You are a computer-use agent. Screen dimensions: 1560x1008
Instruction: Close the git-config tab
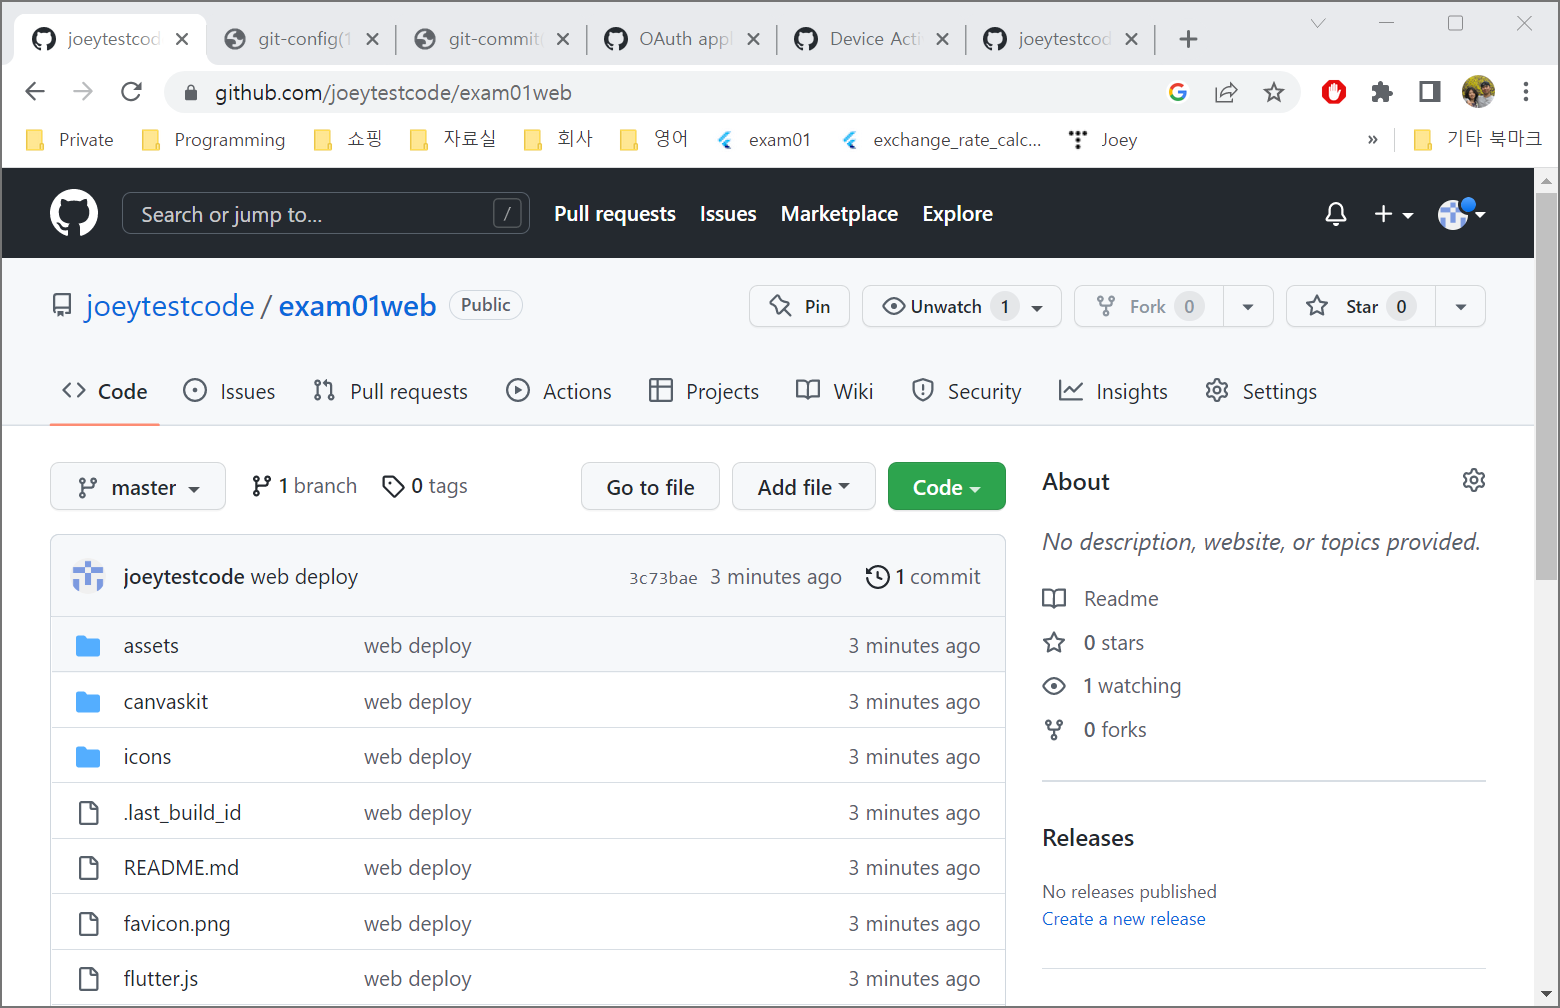pyautogui.click(x=372, y=39)
